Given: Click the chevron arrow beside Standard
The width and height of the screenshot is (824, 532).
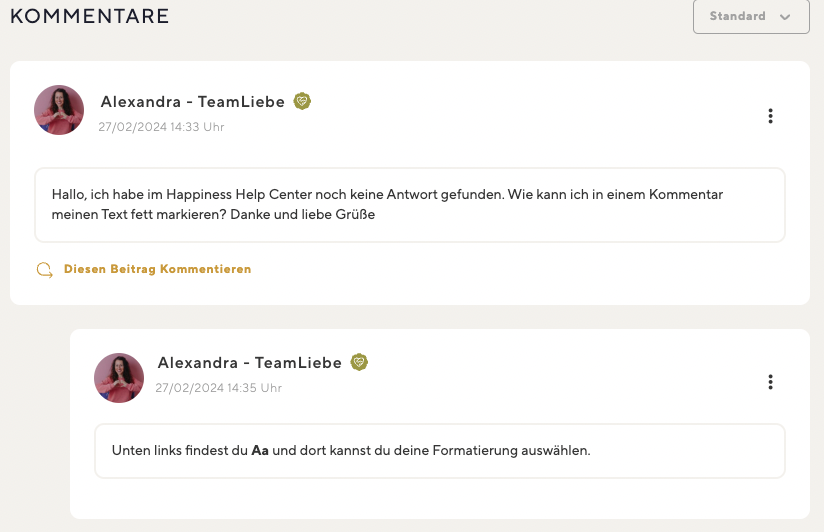Looking at the screenshot, I should pos(785,17).
